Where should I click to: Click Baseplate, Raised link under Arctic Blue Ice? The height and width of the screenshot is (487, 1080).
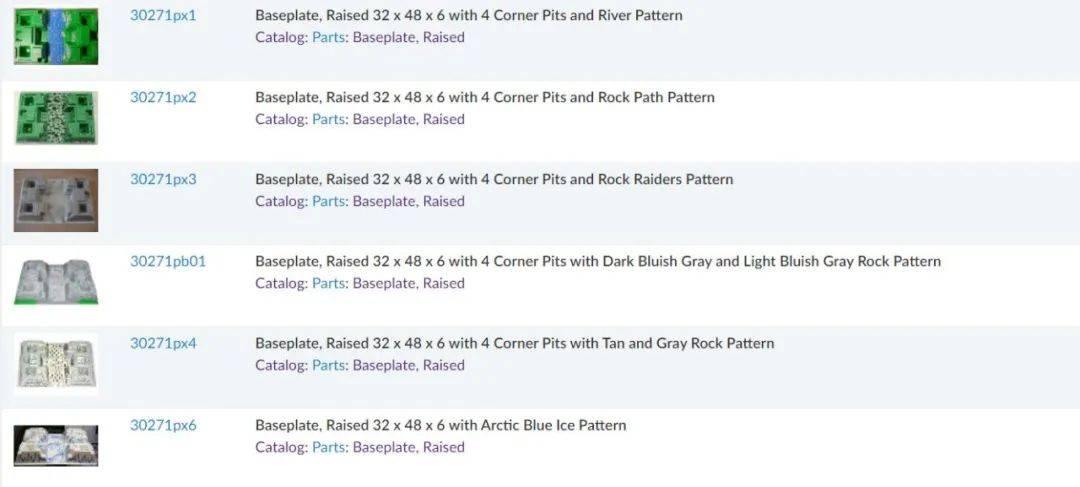409,447
